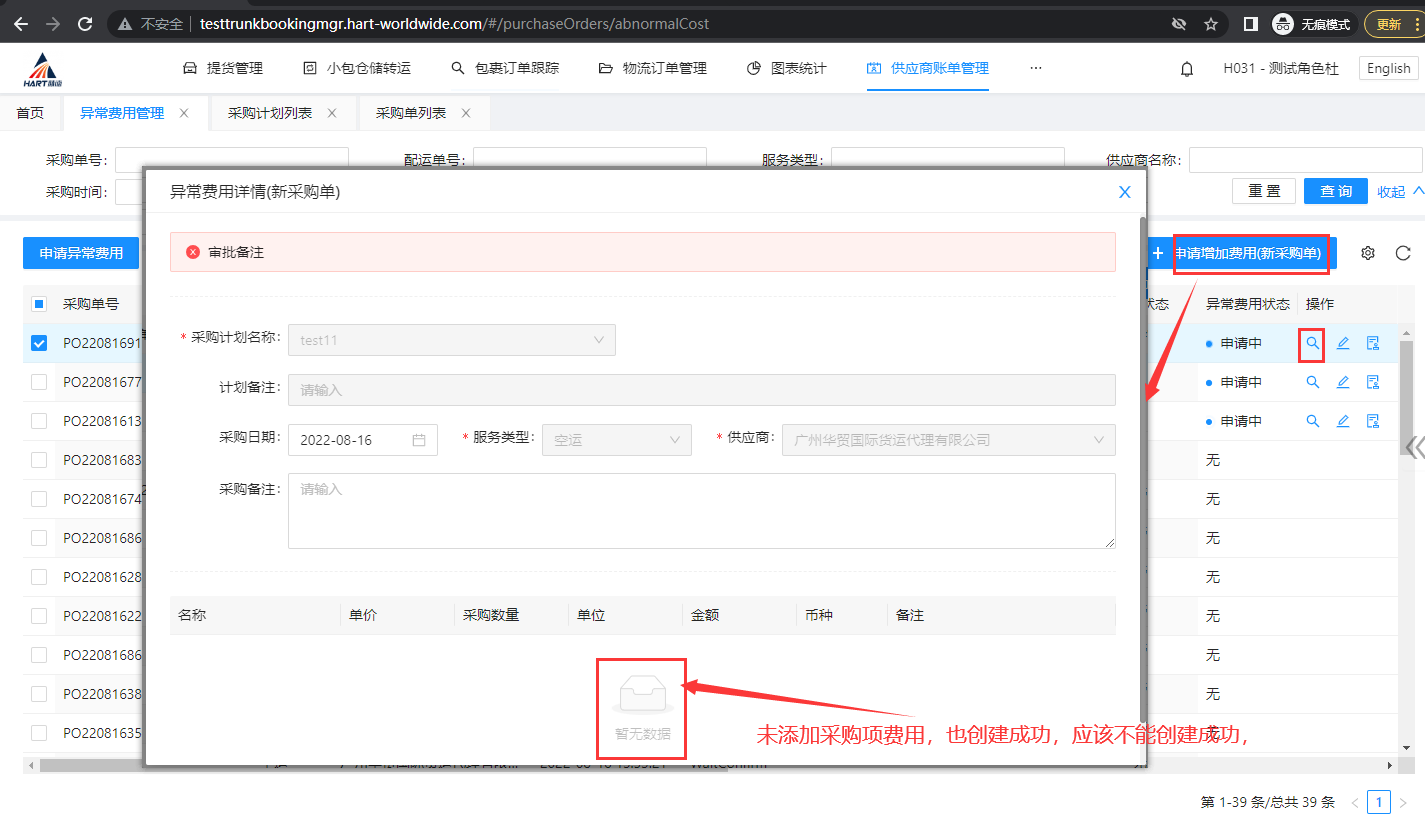Open the 物流订单管理 menu

point(653,68)
